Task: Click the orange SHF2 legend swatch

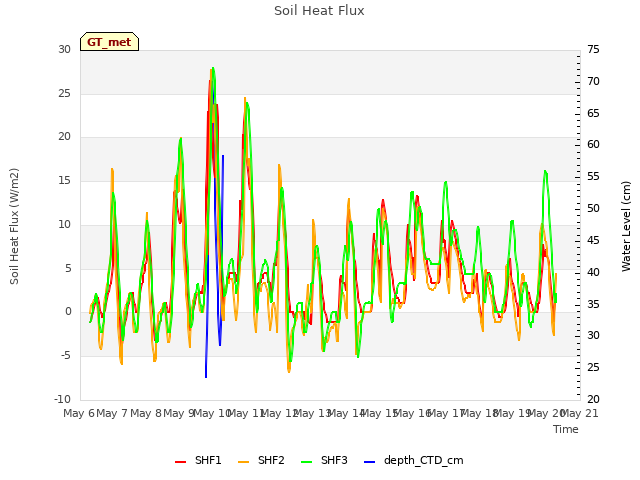Action: pos(243,462)
